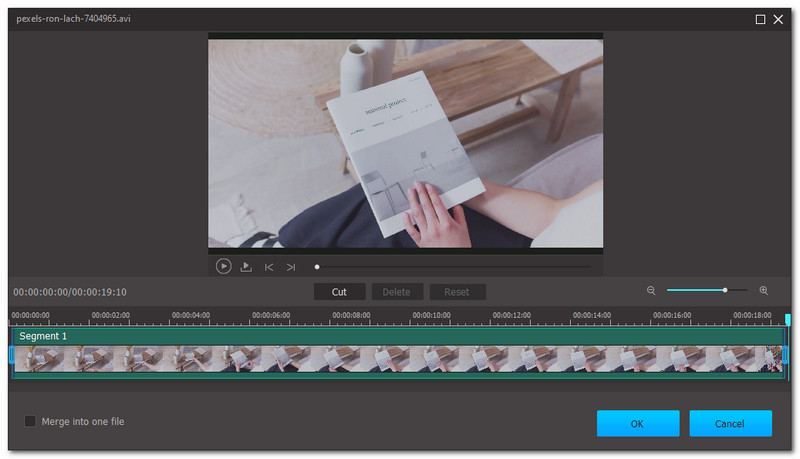Click the export frame icon beside Play
The image size is (800, 459).
coord(246,267)
